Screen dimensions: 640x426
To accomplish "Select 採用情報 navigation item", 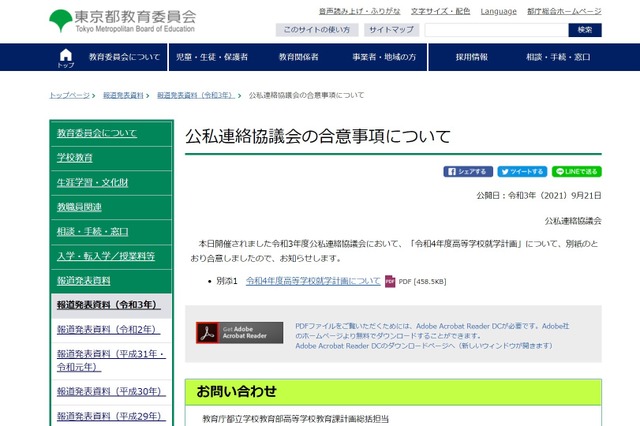I will pyautogui.click(x=472, y=57).
